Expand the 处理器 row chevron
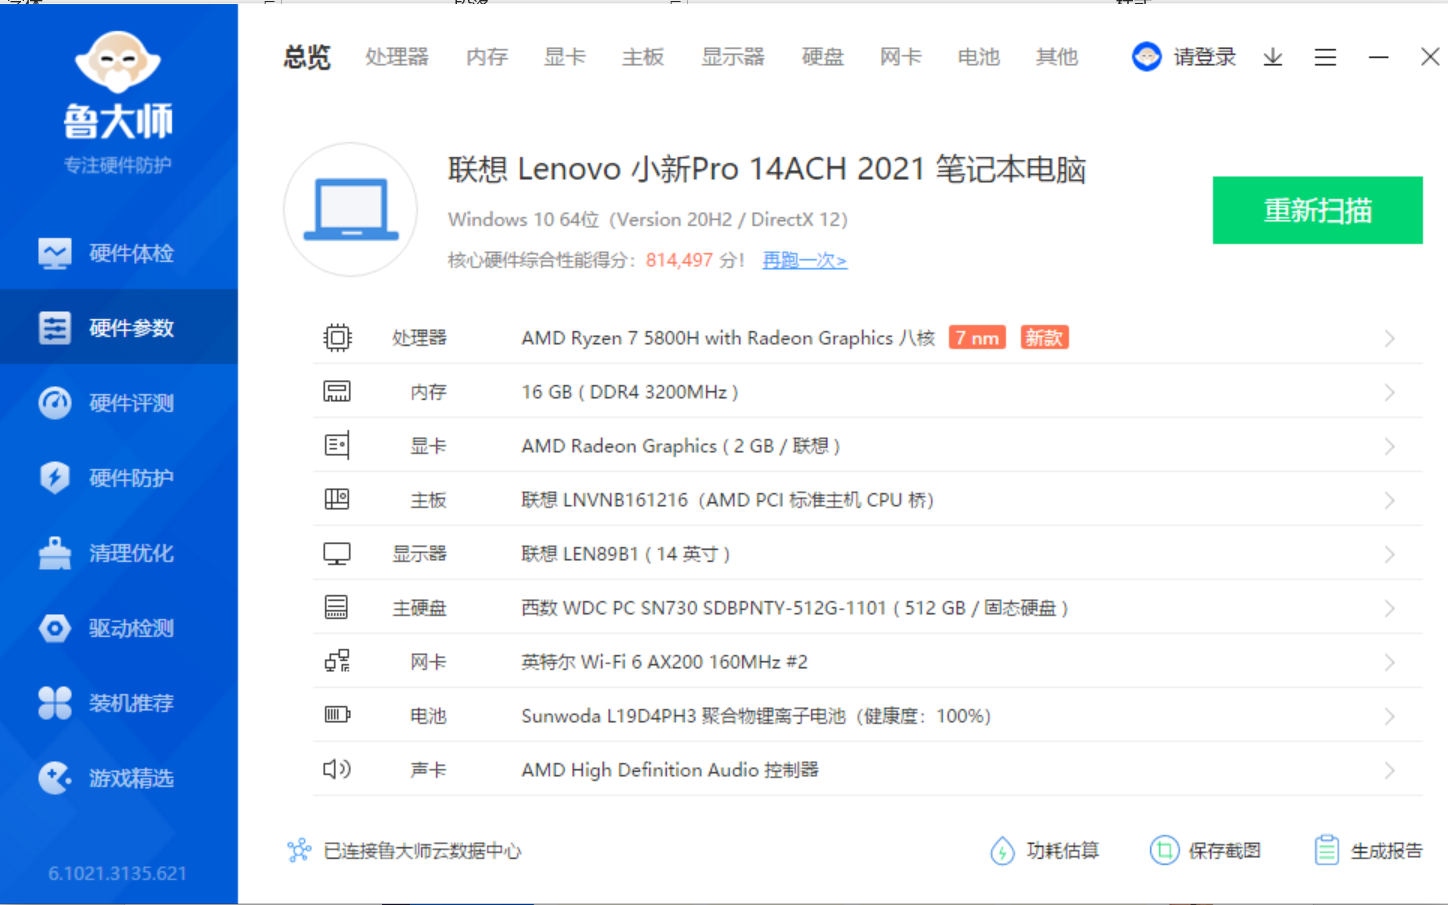The image size is (1448, 905). tap(1390, 339)
